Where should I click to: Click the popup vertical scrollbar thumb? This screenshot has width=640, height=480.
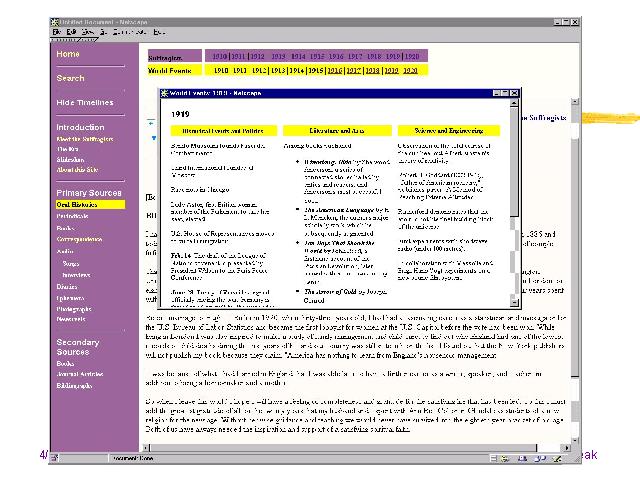[514, 162]
